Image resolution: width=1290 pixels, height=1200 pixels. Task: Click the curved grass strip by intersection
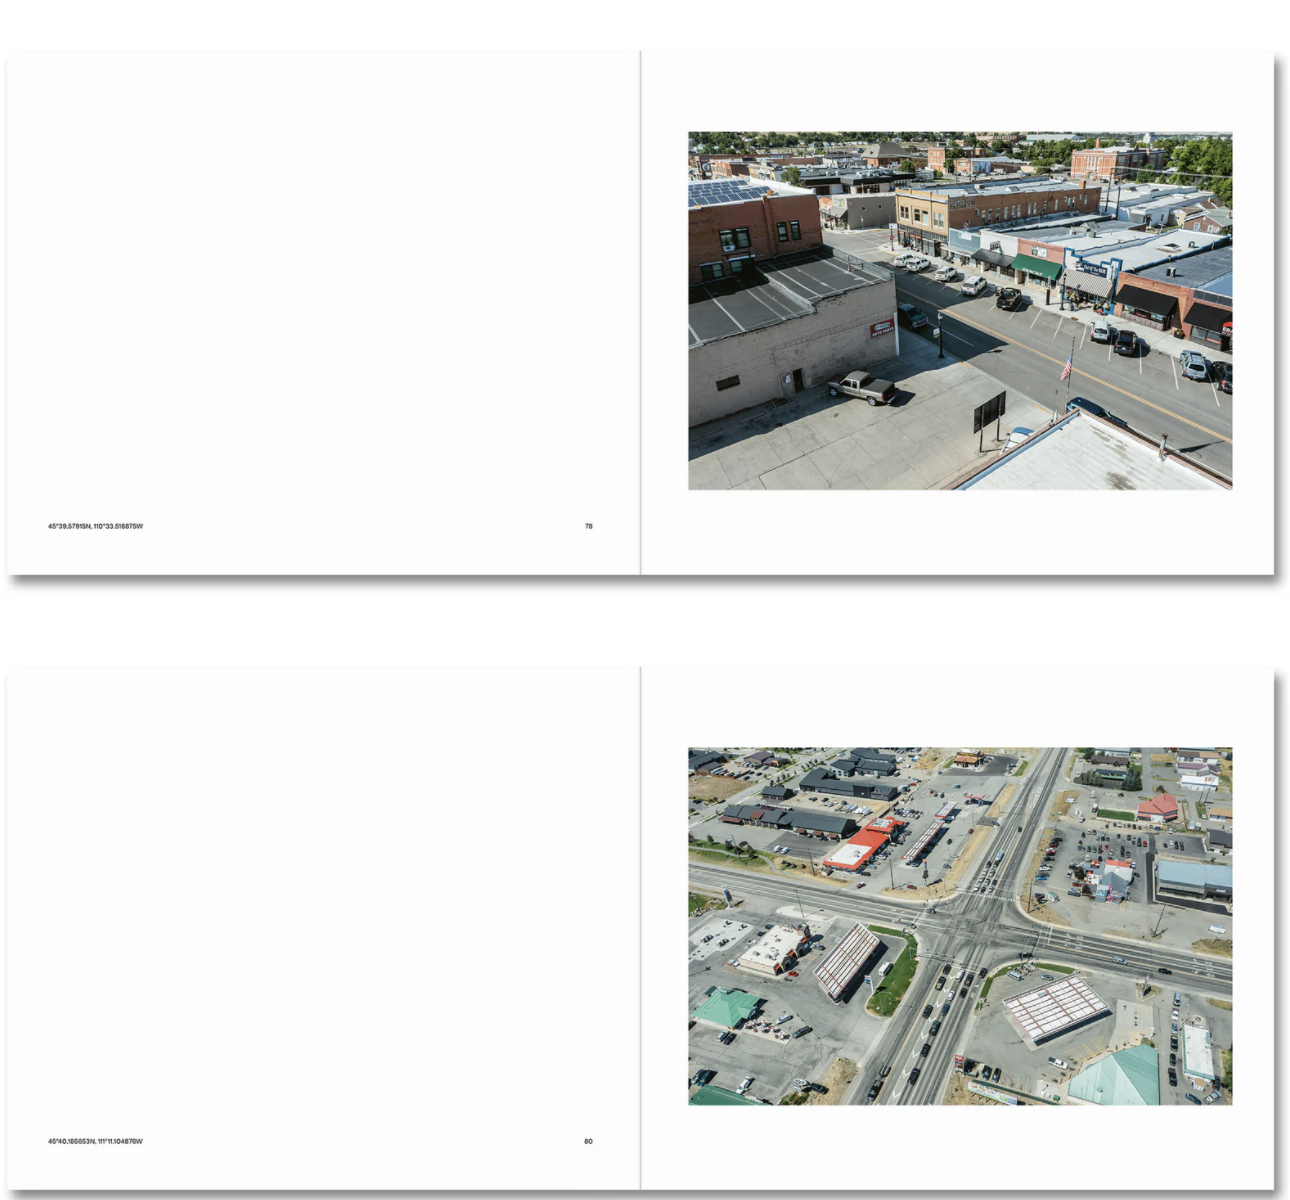coord(896,975)
